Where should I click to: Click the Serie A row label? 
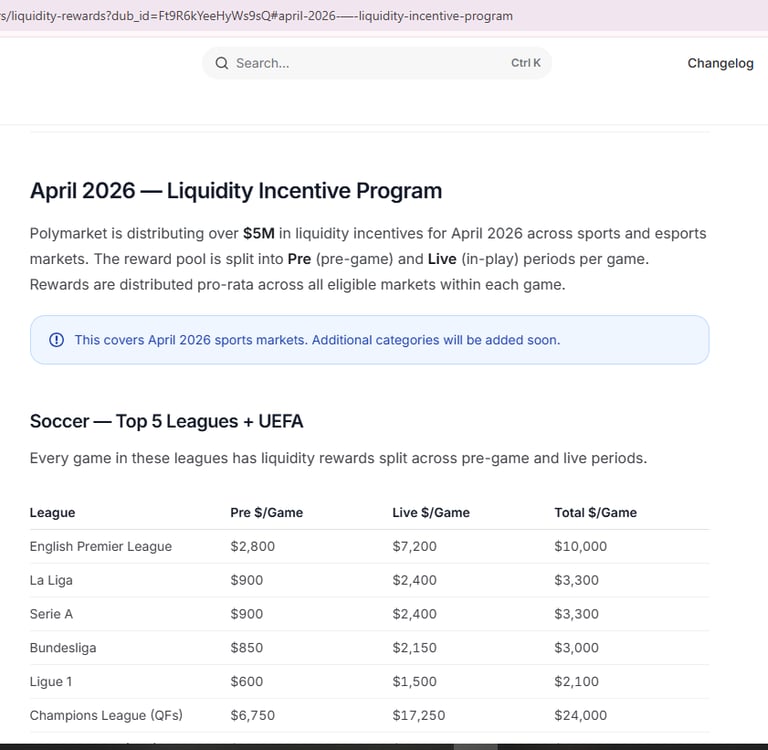51,614
